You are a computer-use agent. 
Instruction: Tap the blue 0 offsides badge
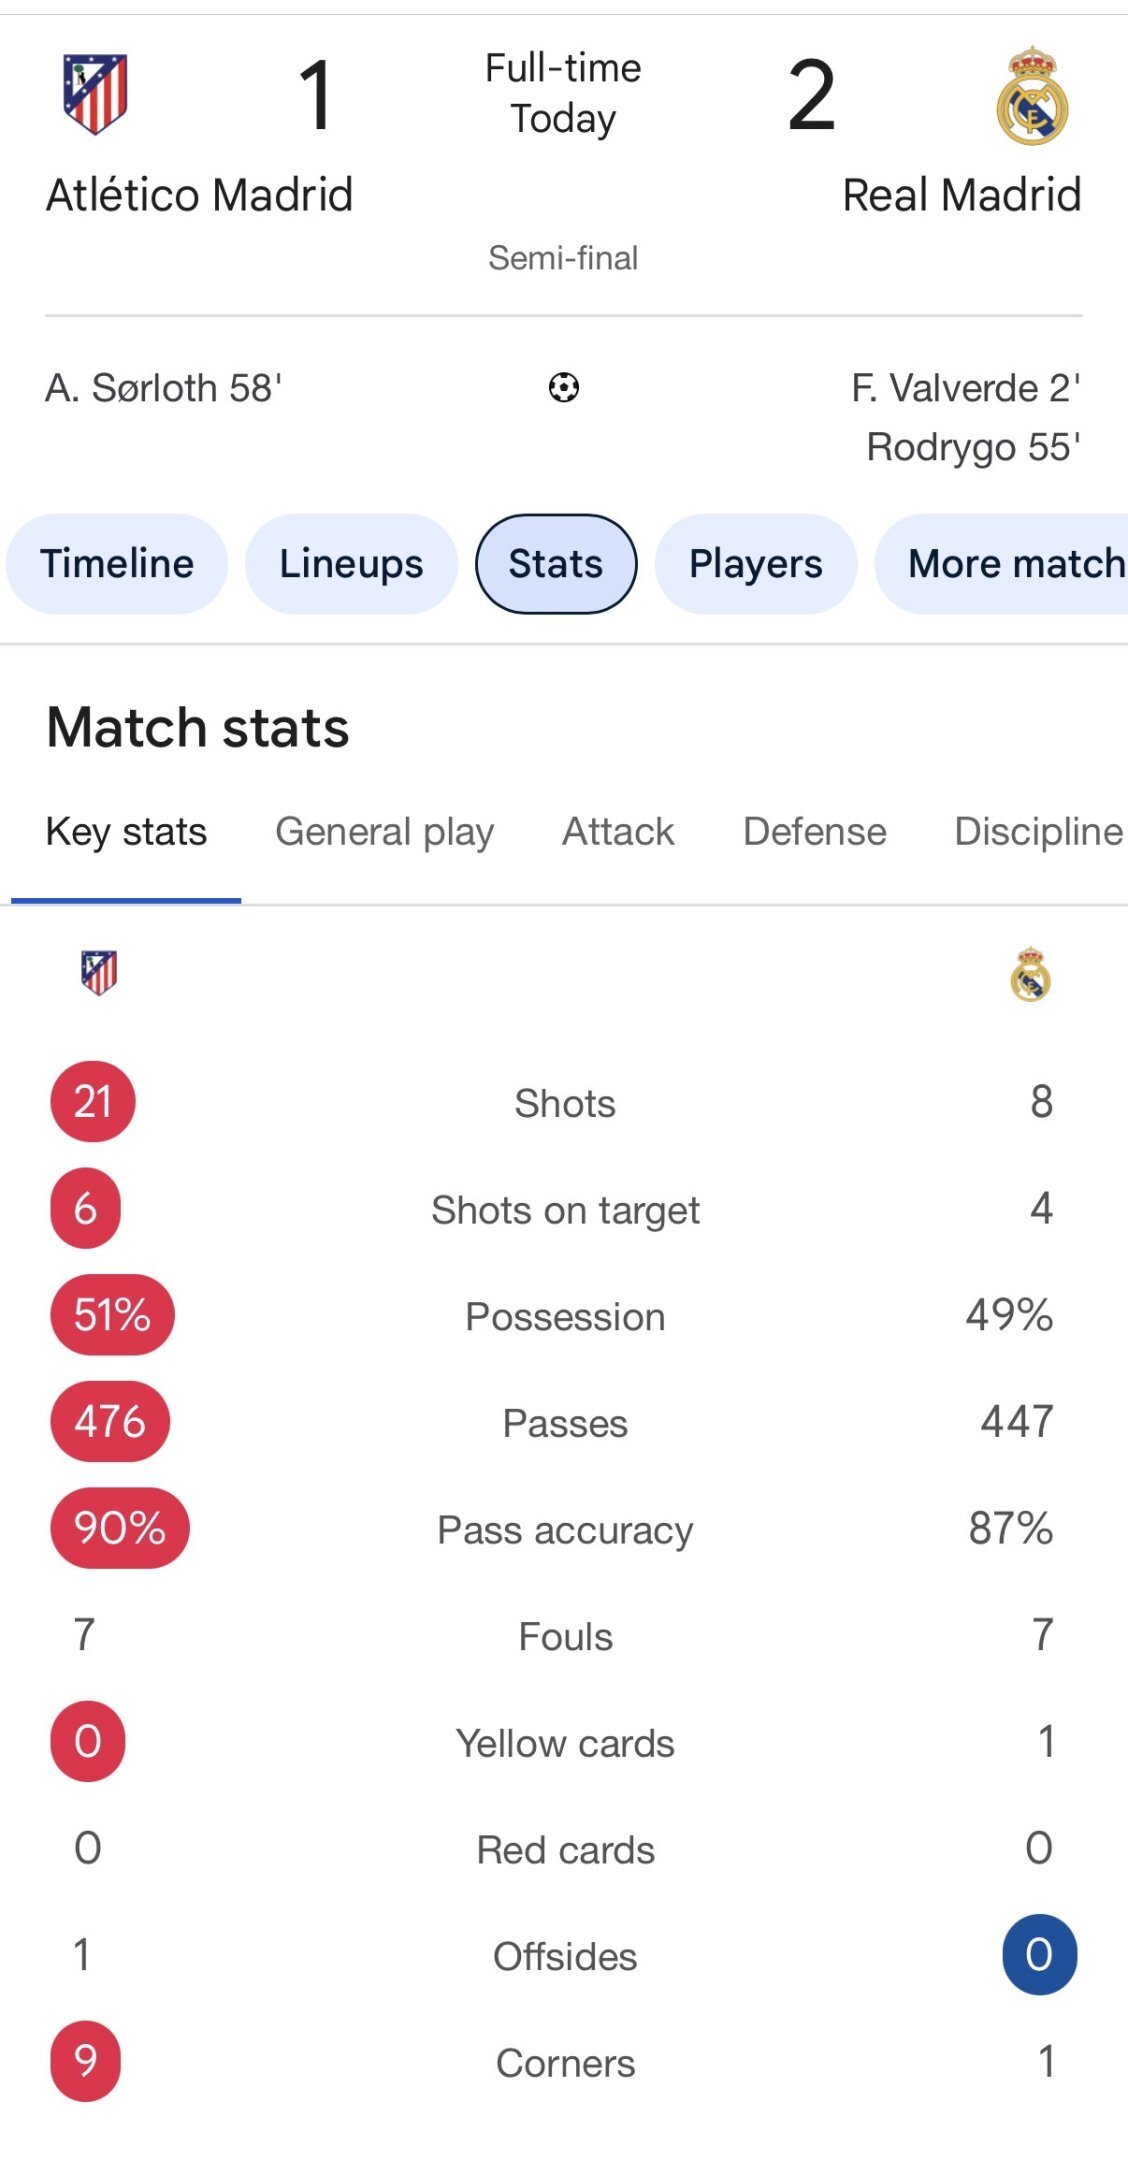[x=1039, y=1955]
